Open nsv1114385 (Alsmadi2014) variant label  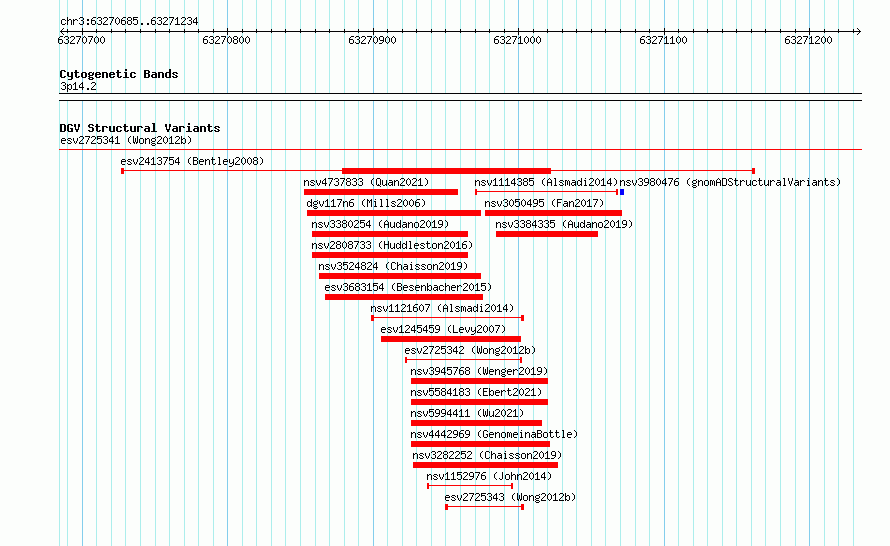pos(546,182)
